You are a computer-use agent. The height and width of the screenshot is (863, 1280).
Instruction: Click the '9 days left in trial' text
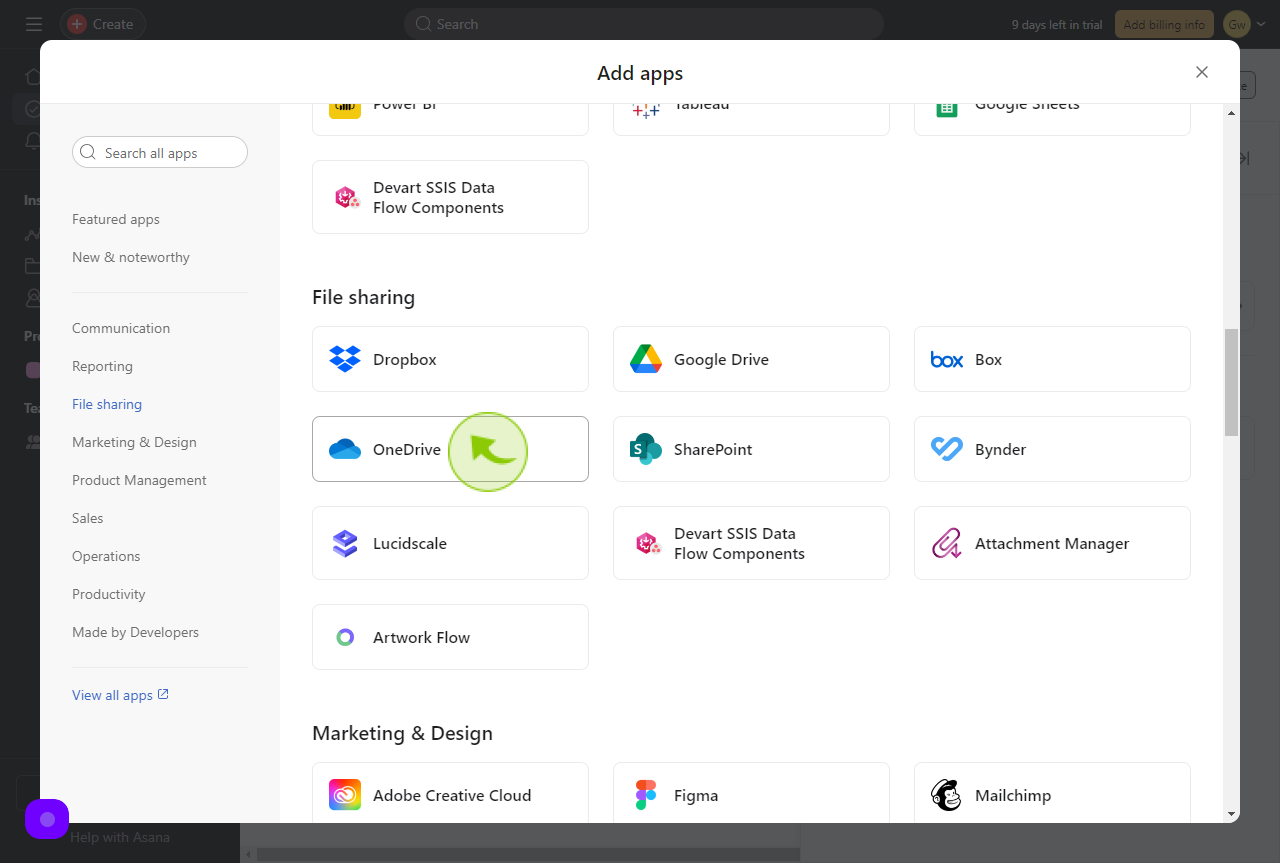click(x=1057, y=24)
